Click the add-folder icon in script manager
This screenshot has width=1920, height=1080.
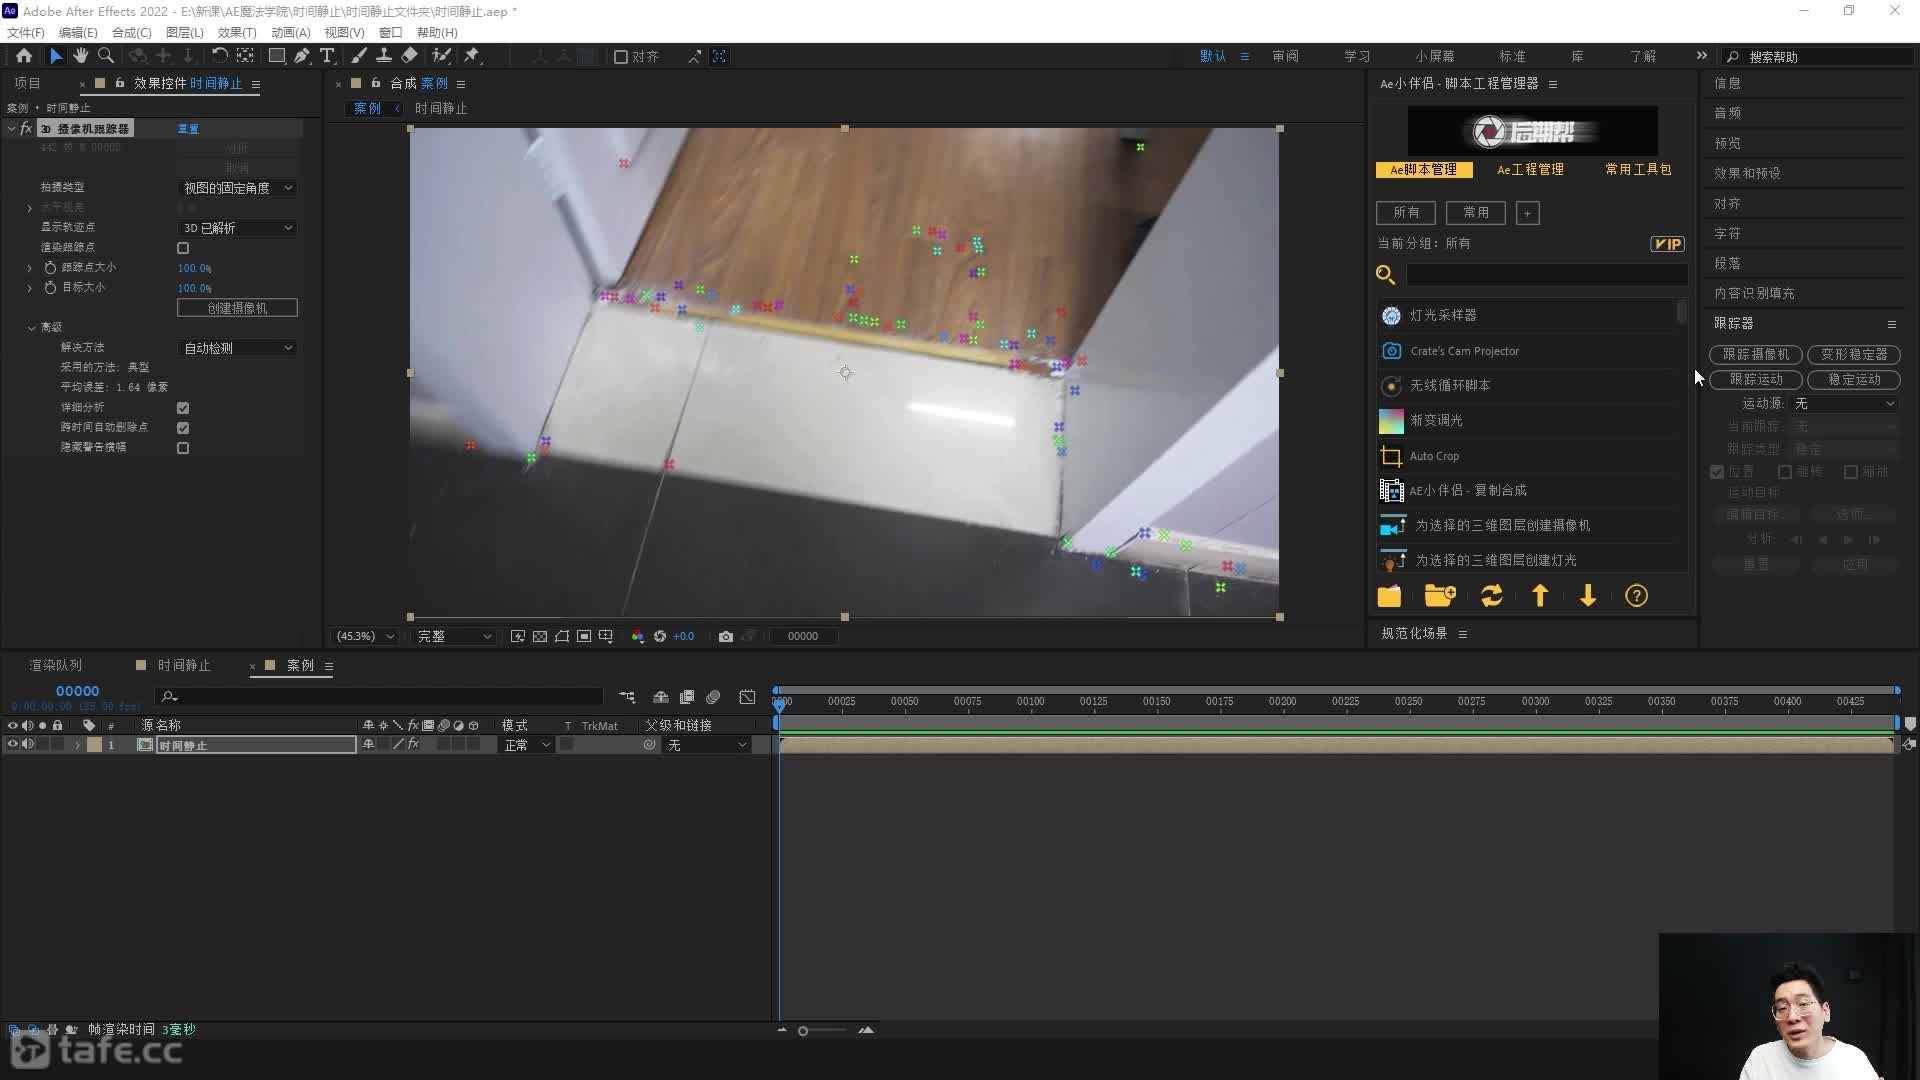(1440, 596)
